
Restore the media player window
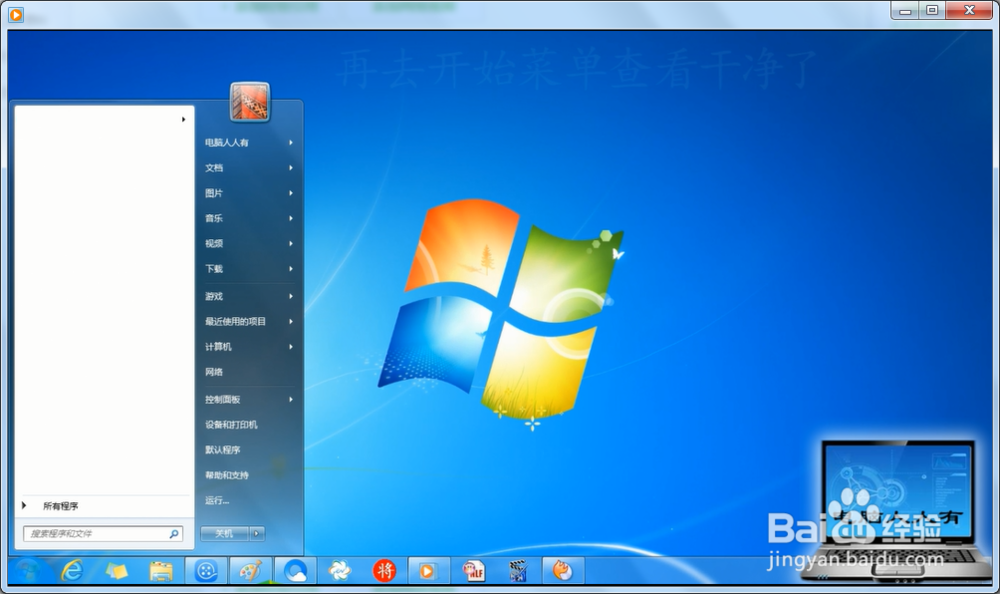[x=932, y=11]
